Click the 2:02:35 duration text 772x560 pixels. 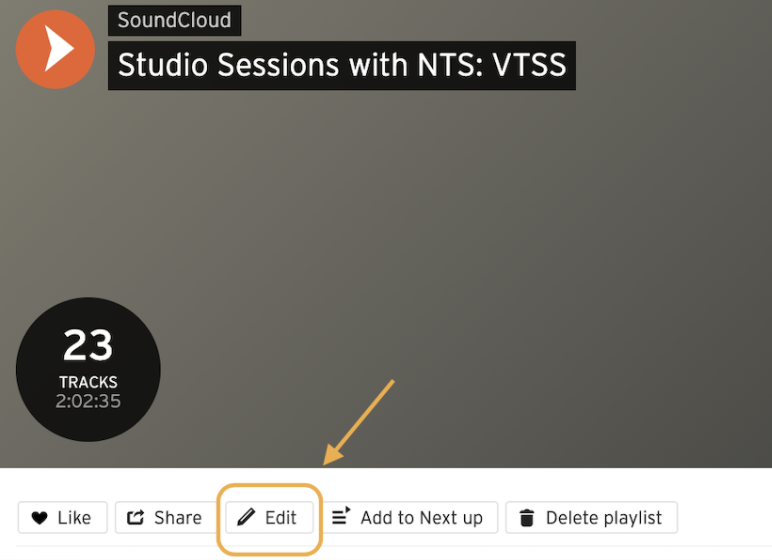click(x=88, y=401)
